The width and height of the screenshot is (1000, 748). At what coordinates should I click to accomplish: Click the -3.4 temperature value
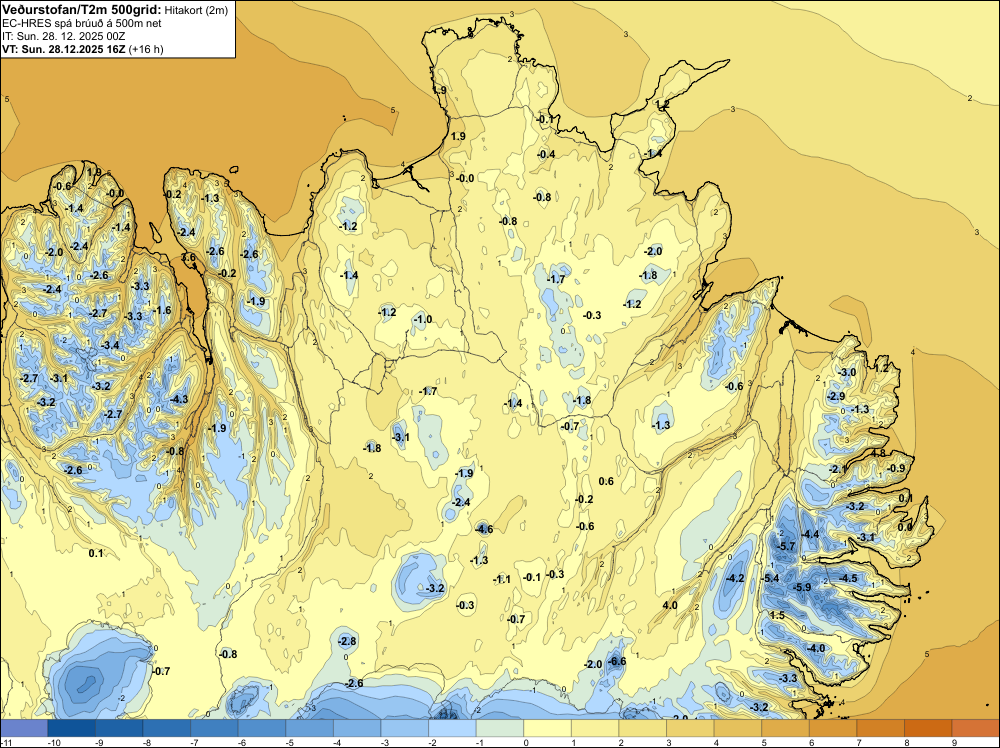(110, 345)
